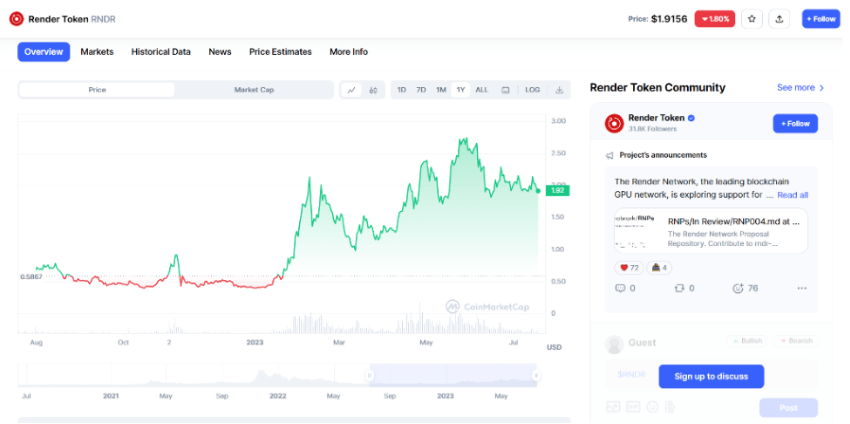Follow Render Token in community card
The height and width of the screenshot is (424, 850).
click(x=795, y=124)
